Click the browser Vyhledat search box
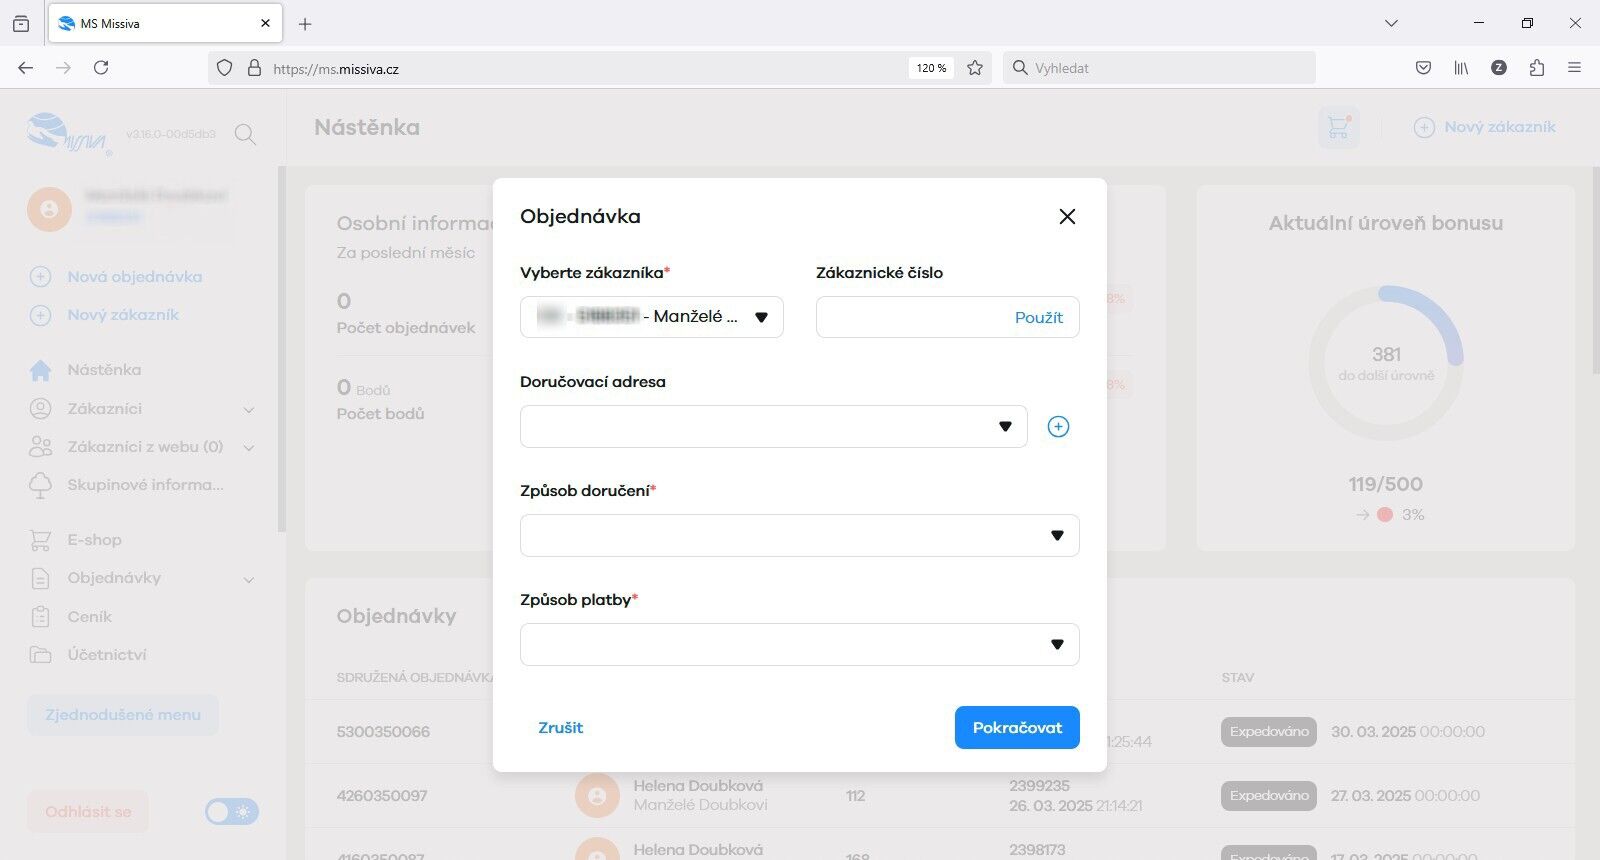Image resolution: width=1600 pixels, height=860 pixels. pos(1159,68)
